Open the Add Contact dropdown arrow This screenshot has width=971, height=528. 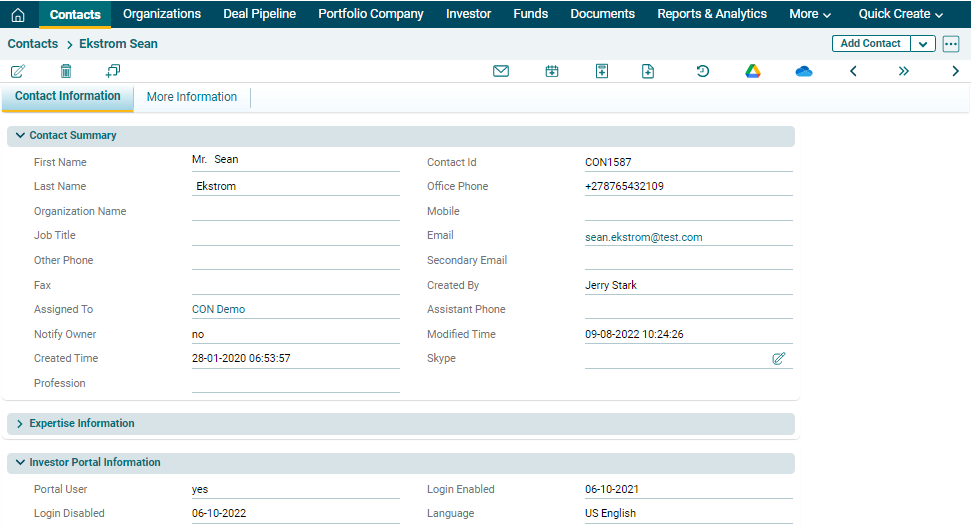pyautogui.click(x=922, y=44)
